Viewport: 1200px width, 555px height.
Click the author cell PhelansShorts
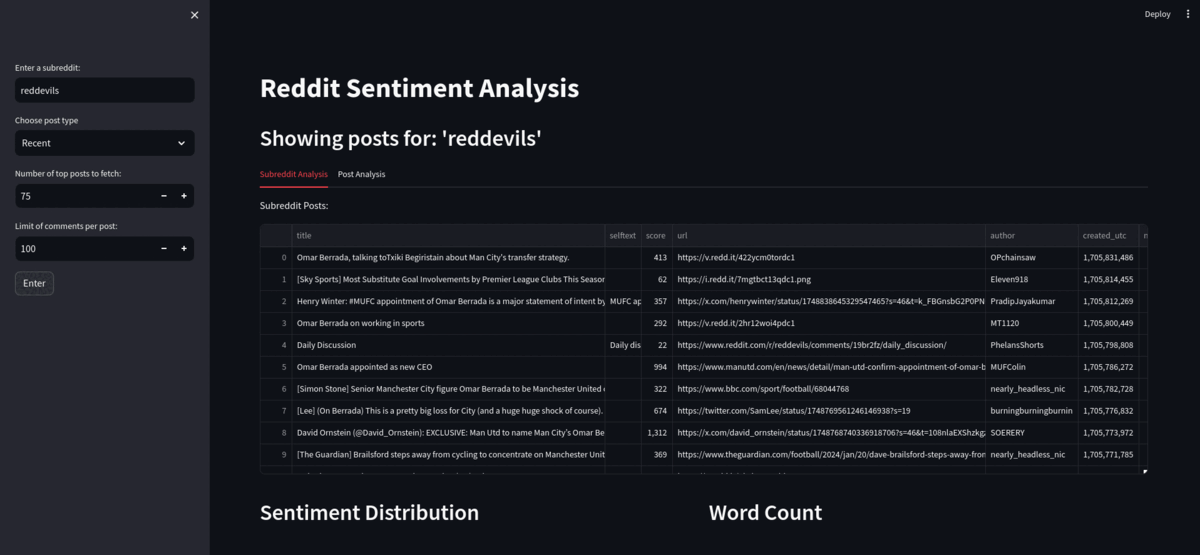(1031, 346)
